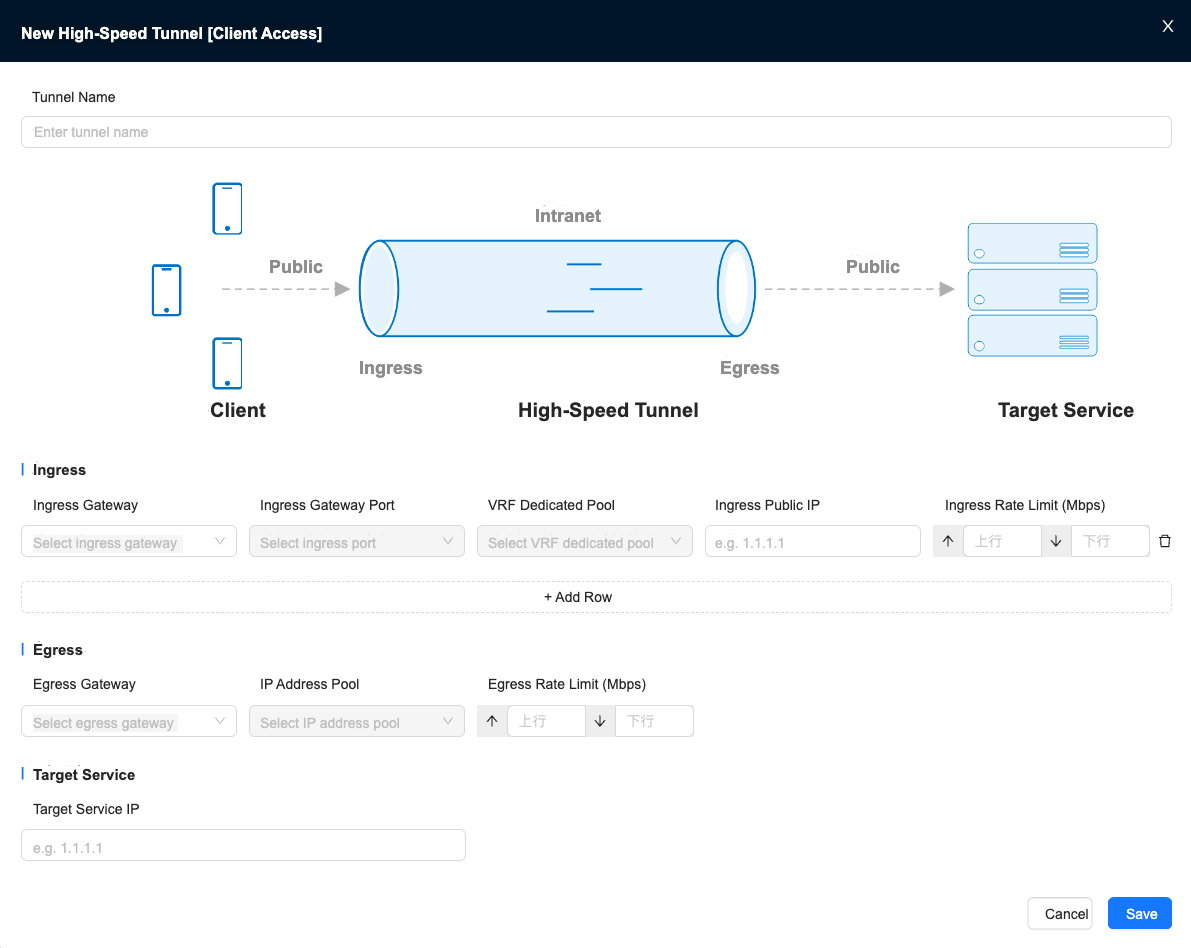Click ingress rate limit down-arrow icon
Image resolution: width=1191 pixels, height=948 pixels.
(x=1056, y=542)
